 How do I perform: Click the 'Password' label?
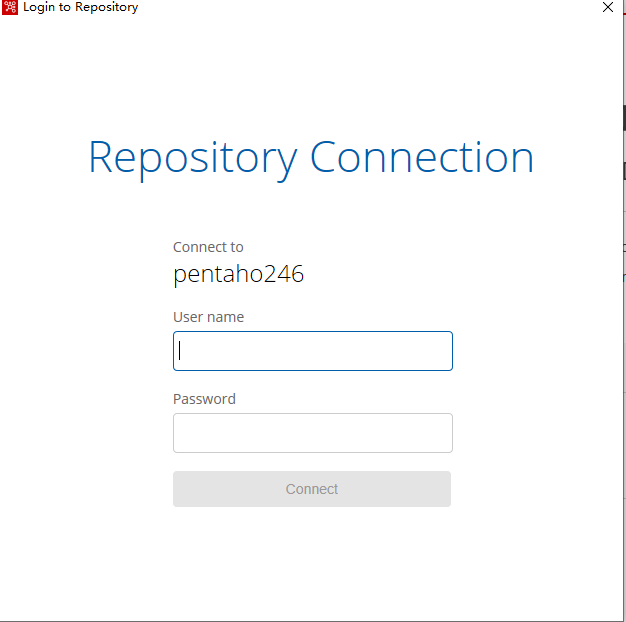[x=204, y=399]
